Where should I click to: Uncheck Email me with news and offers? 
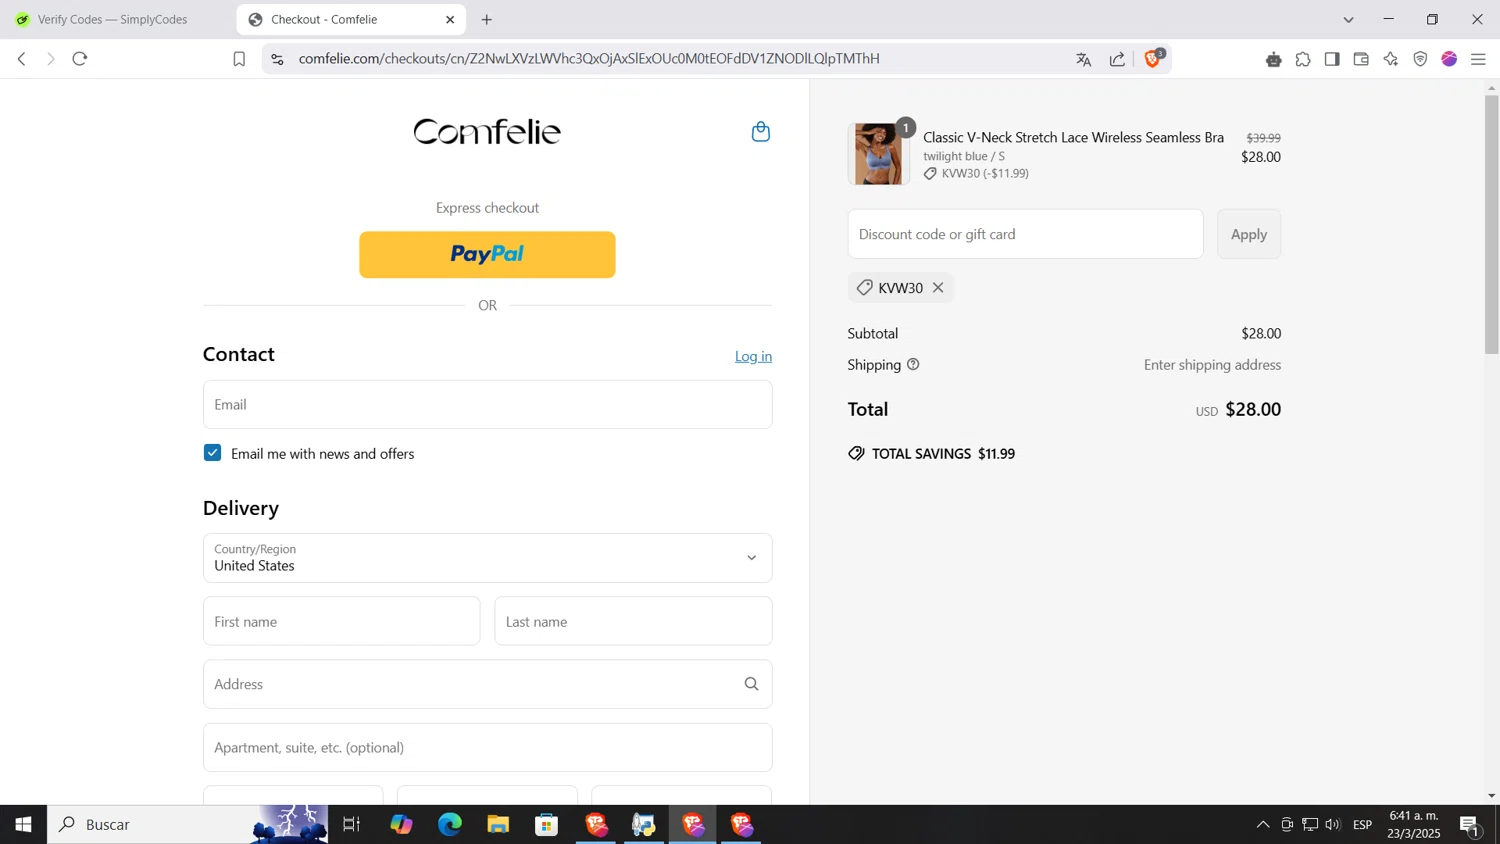212,453
